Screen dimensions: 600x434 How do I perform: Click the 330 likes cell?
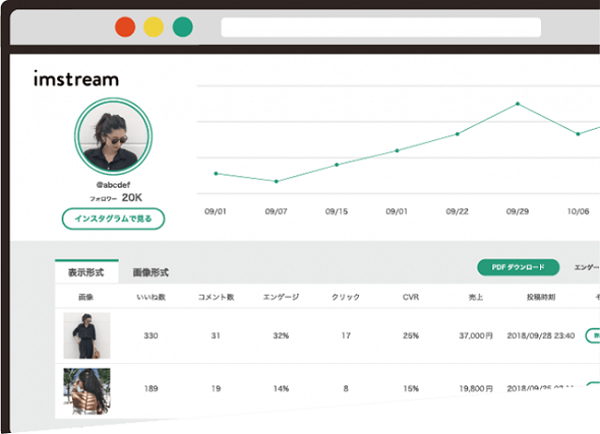[x=151, y=336]
